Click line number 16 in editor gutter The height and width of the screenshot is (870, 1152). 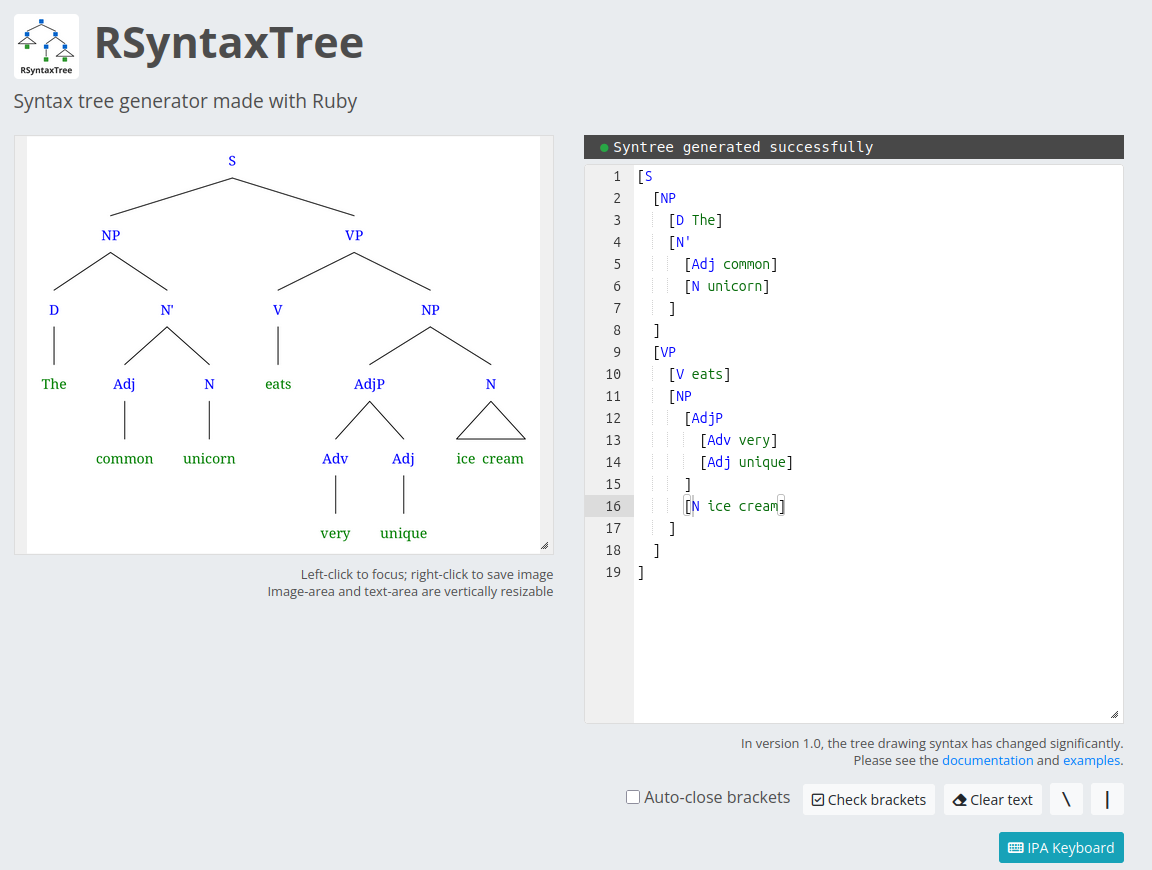(612, 506)
